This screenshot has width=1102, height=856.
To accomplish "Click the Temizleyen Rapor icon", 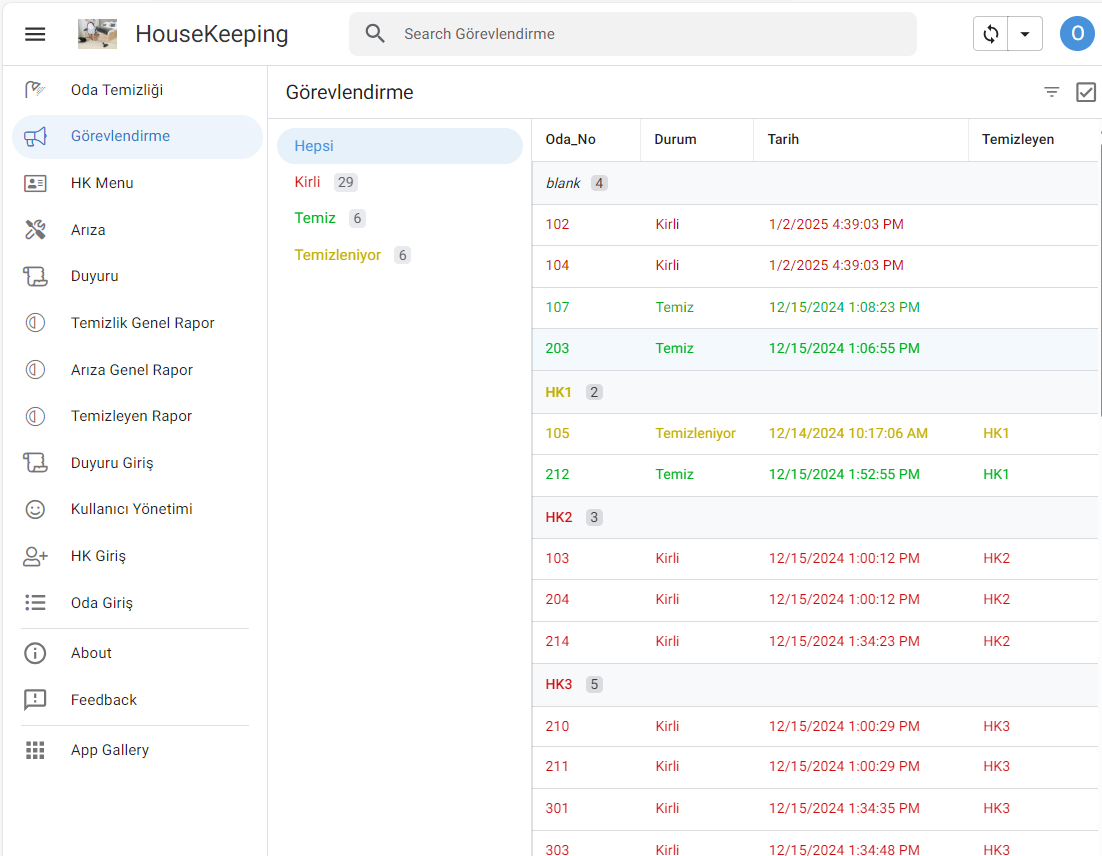I will click(35, 416).
